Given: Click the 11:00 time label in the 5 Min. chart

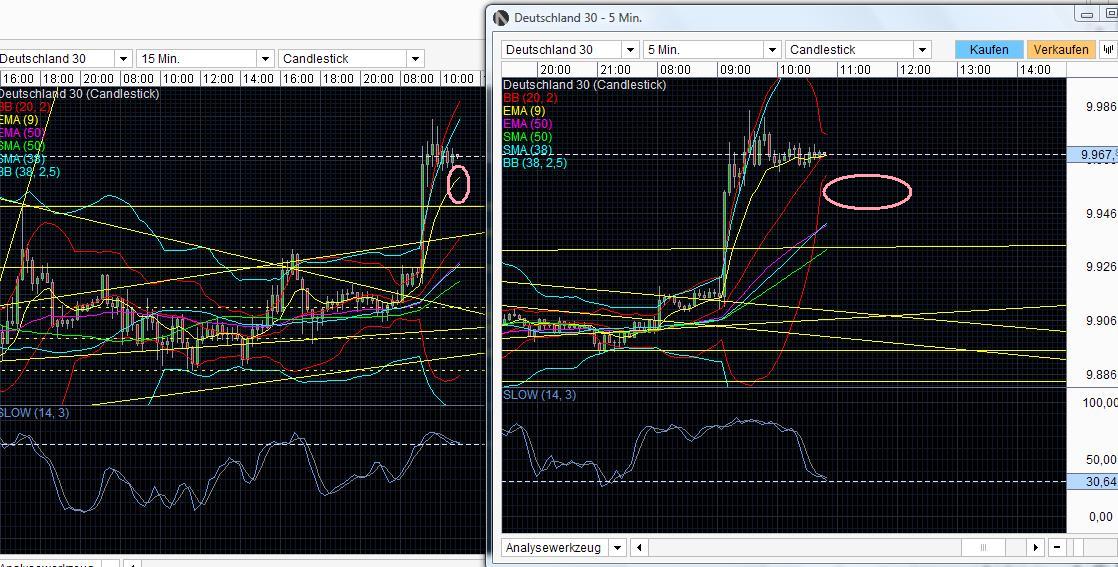Looking at the screenshot, I should coord(854,69).
